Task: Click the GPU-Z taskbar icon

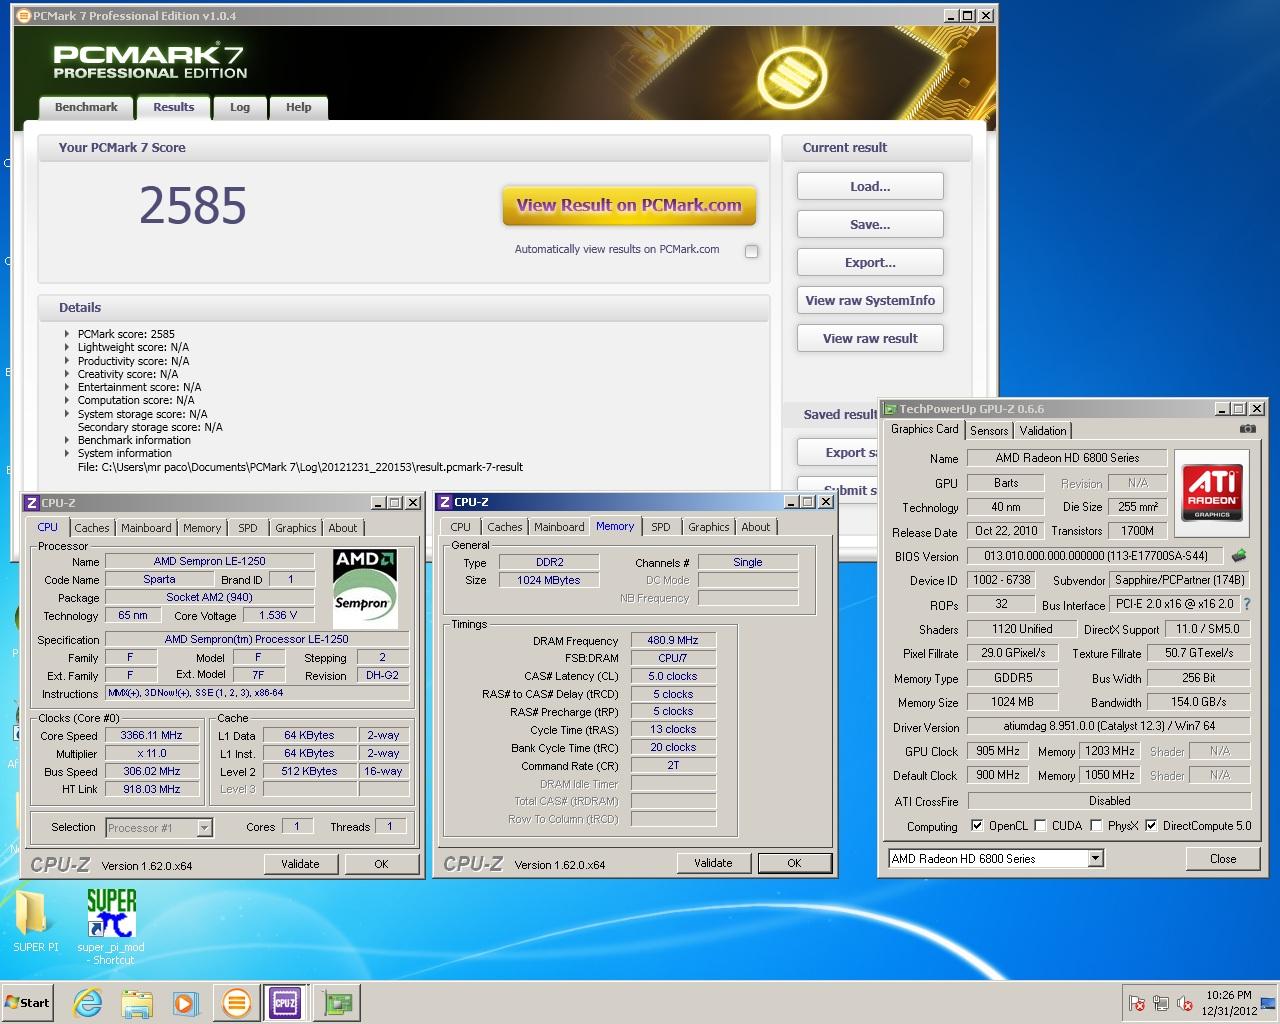Action: point(337,1002)
